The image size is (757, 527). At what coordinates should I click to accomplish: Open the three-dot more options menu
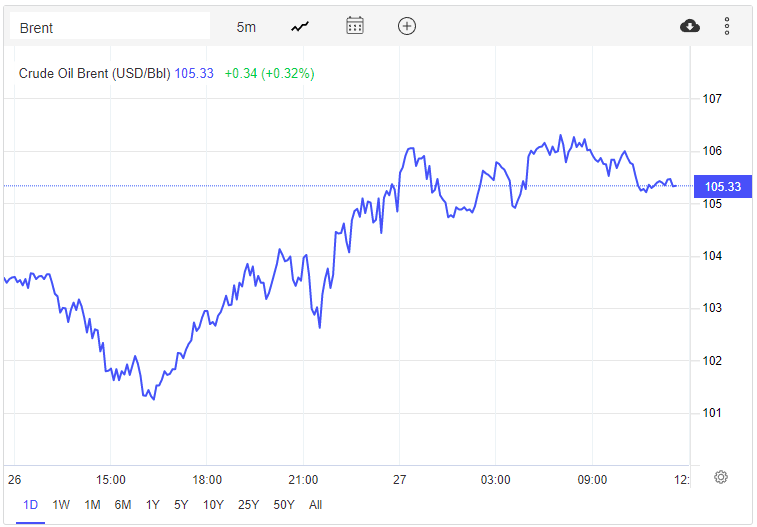[x=727, y=26]
